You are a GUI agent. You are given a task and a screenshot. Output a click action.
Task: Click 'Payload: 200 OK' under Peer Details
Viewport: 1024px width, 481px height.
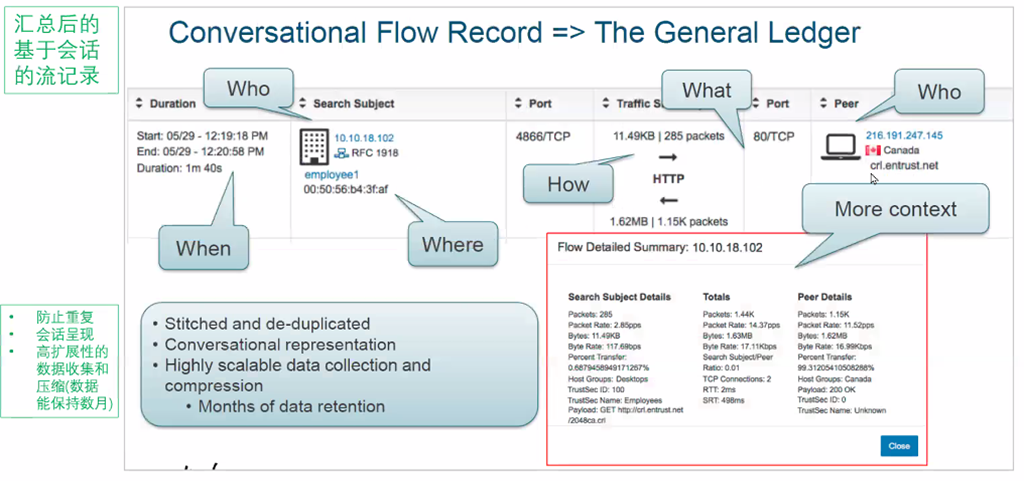[828, 390]
